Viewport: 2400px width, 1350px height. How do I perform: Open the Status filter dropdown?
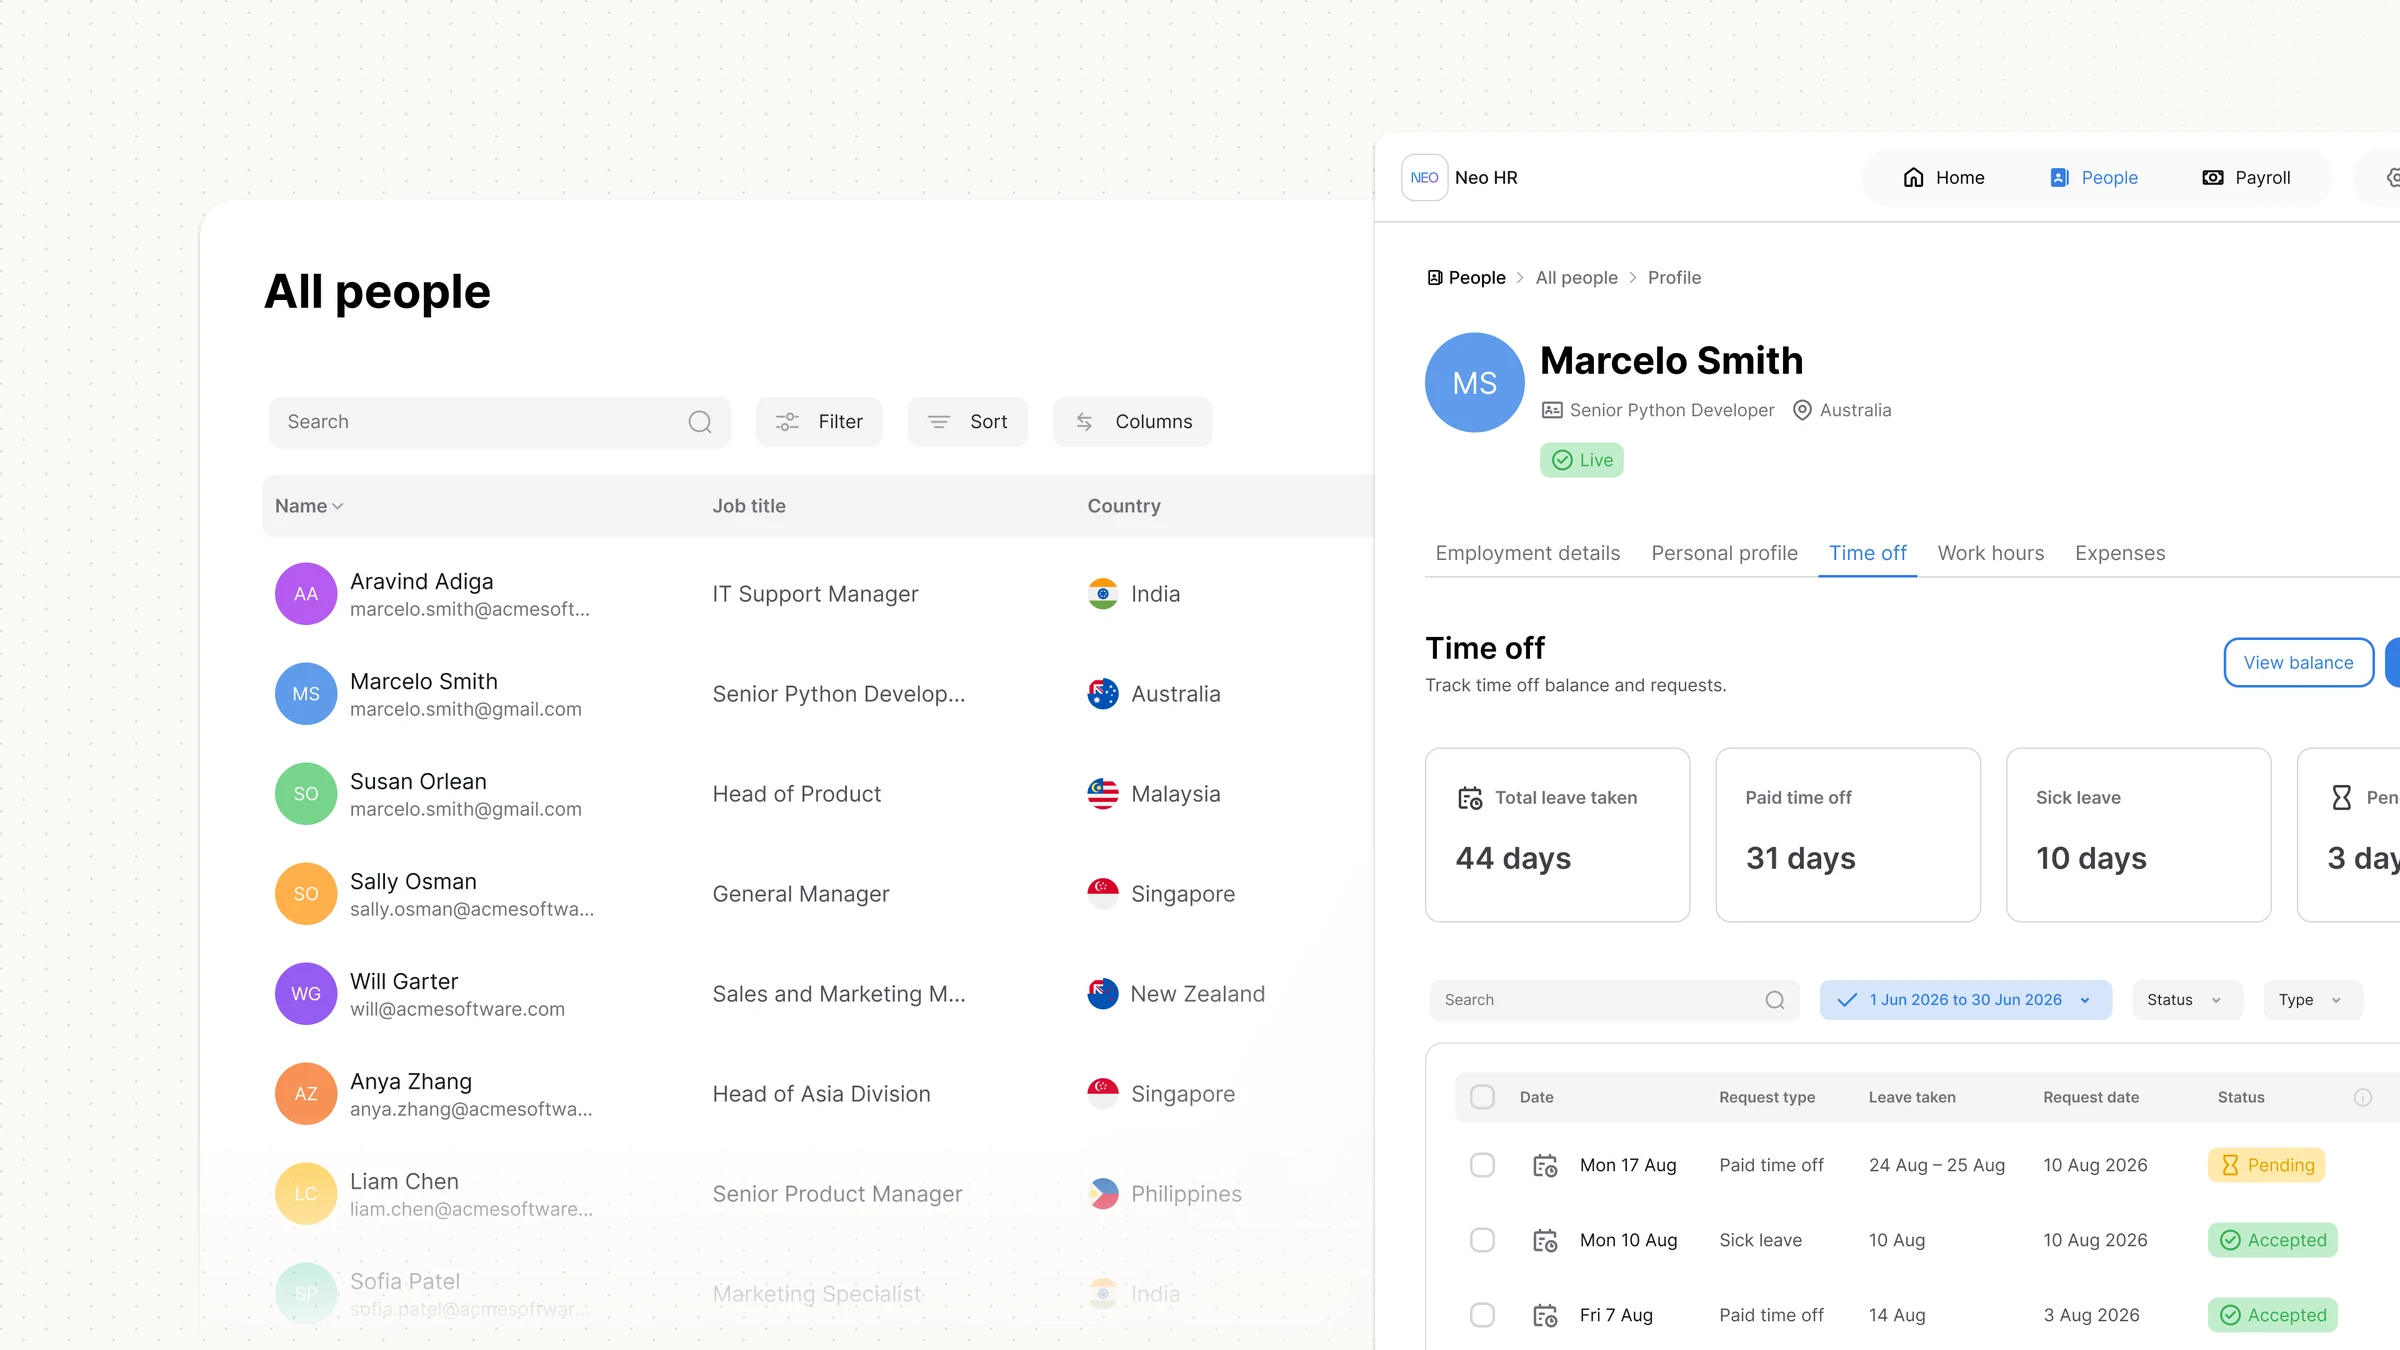pyautogui.click(x=2187, y=1000)
